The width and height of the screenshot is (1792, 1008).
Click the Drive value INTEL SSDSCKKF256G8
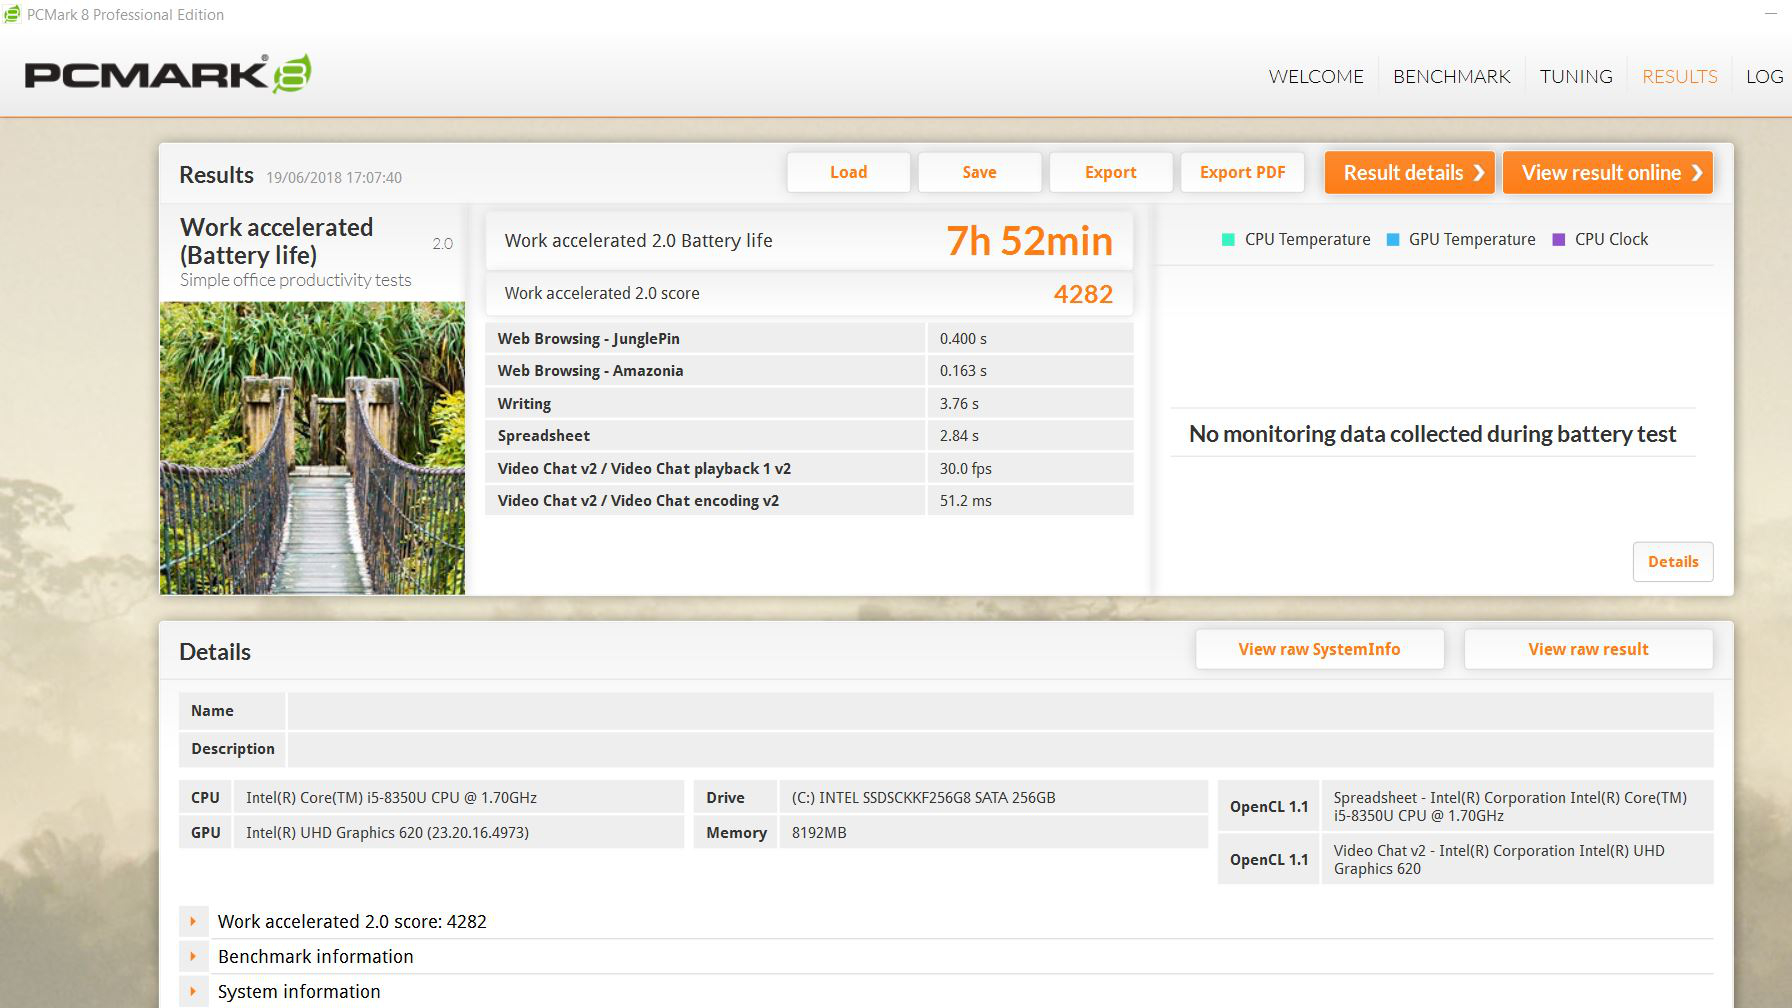(x=923, y=798)
